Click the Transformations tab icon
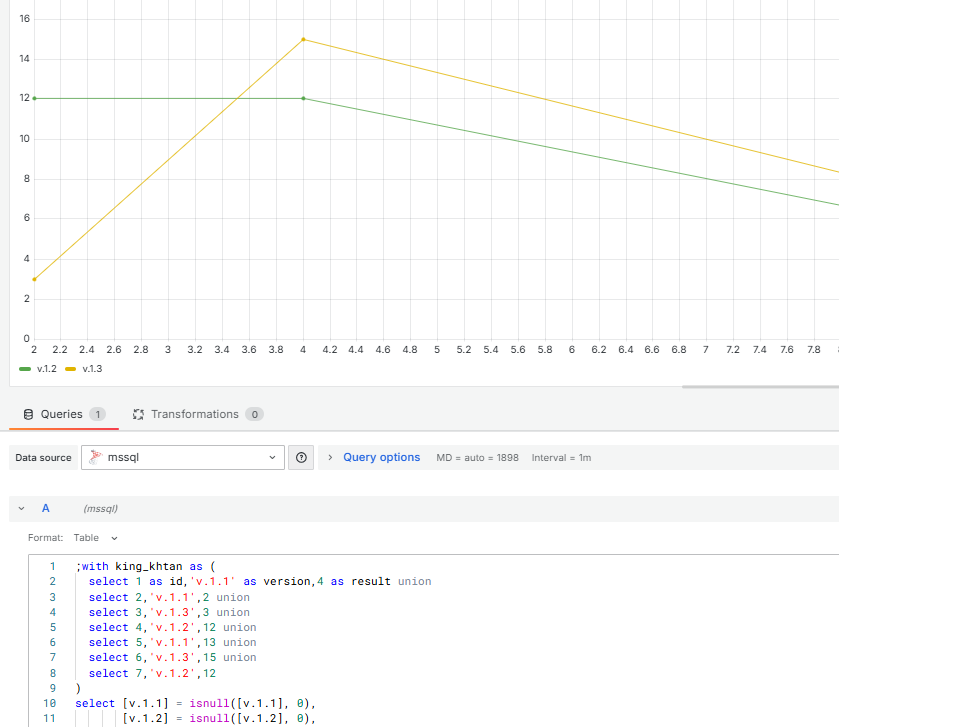 click(x=138, y=415)
